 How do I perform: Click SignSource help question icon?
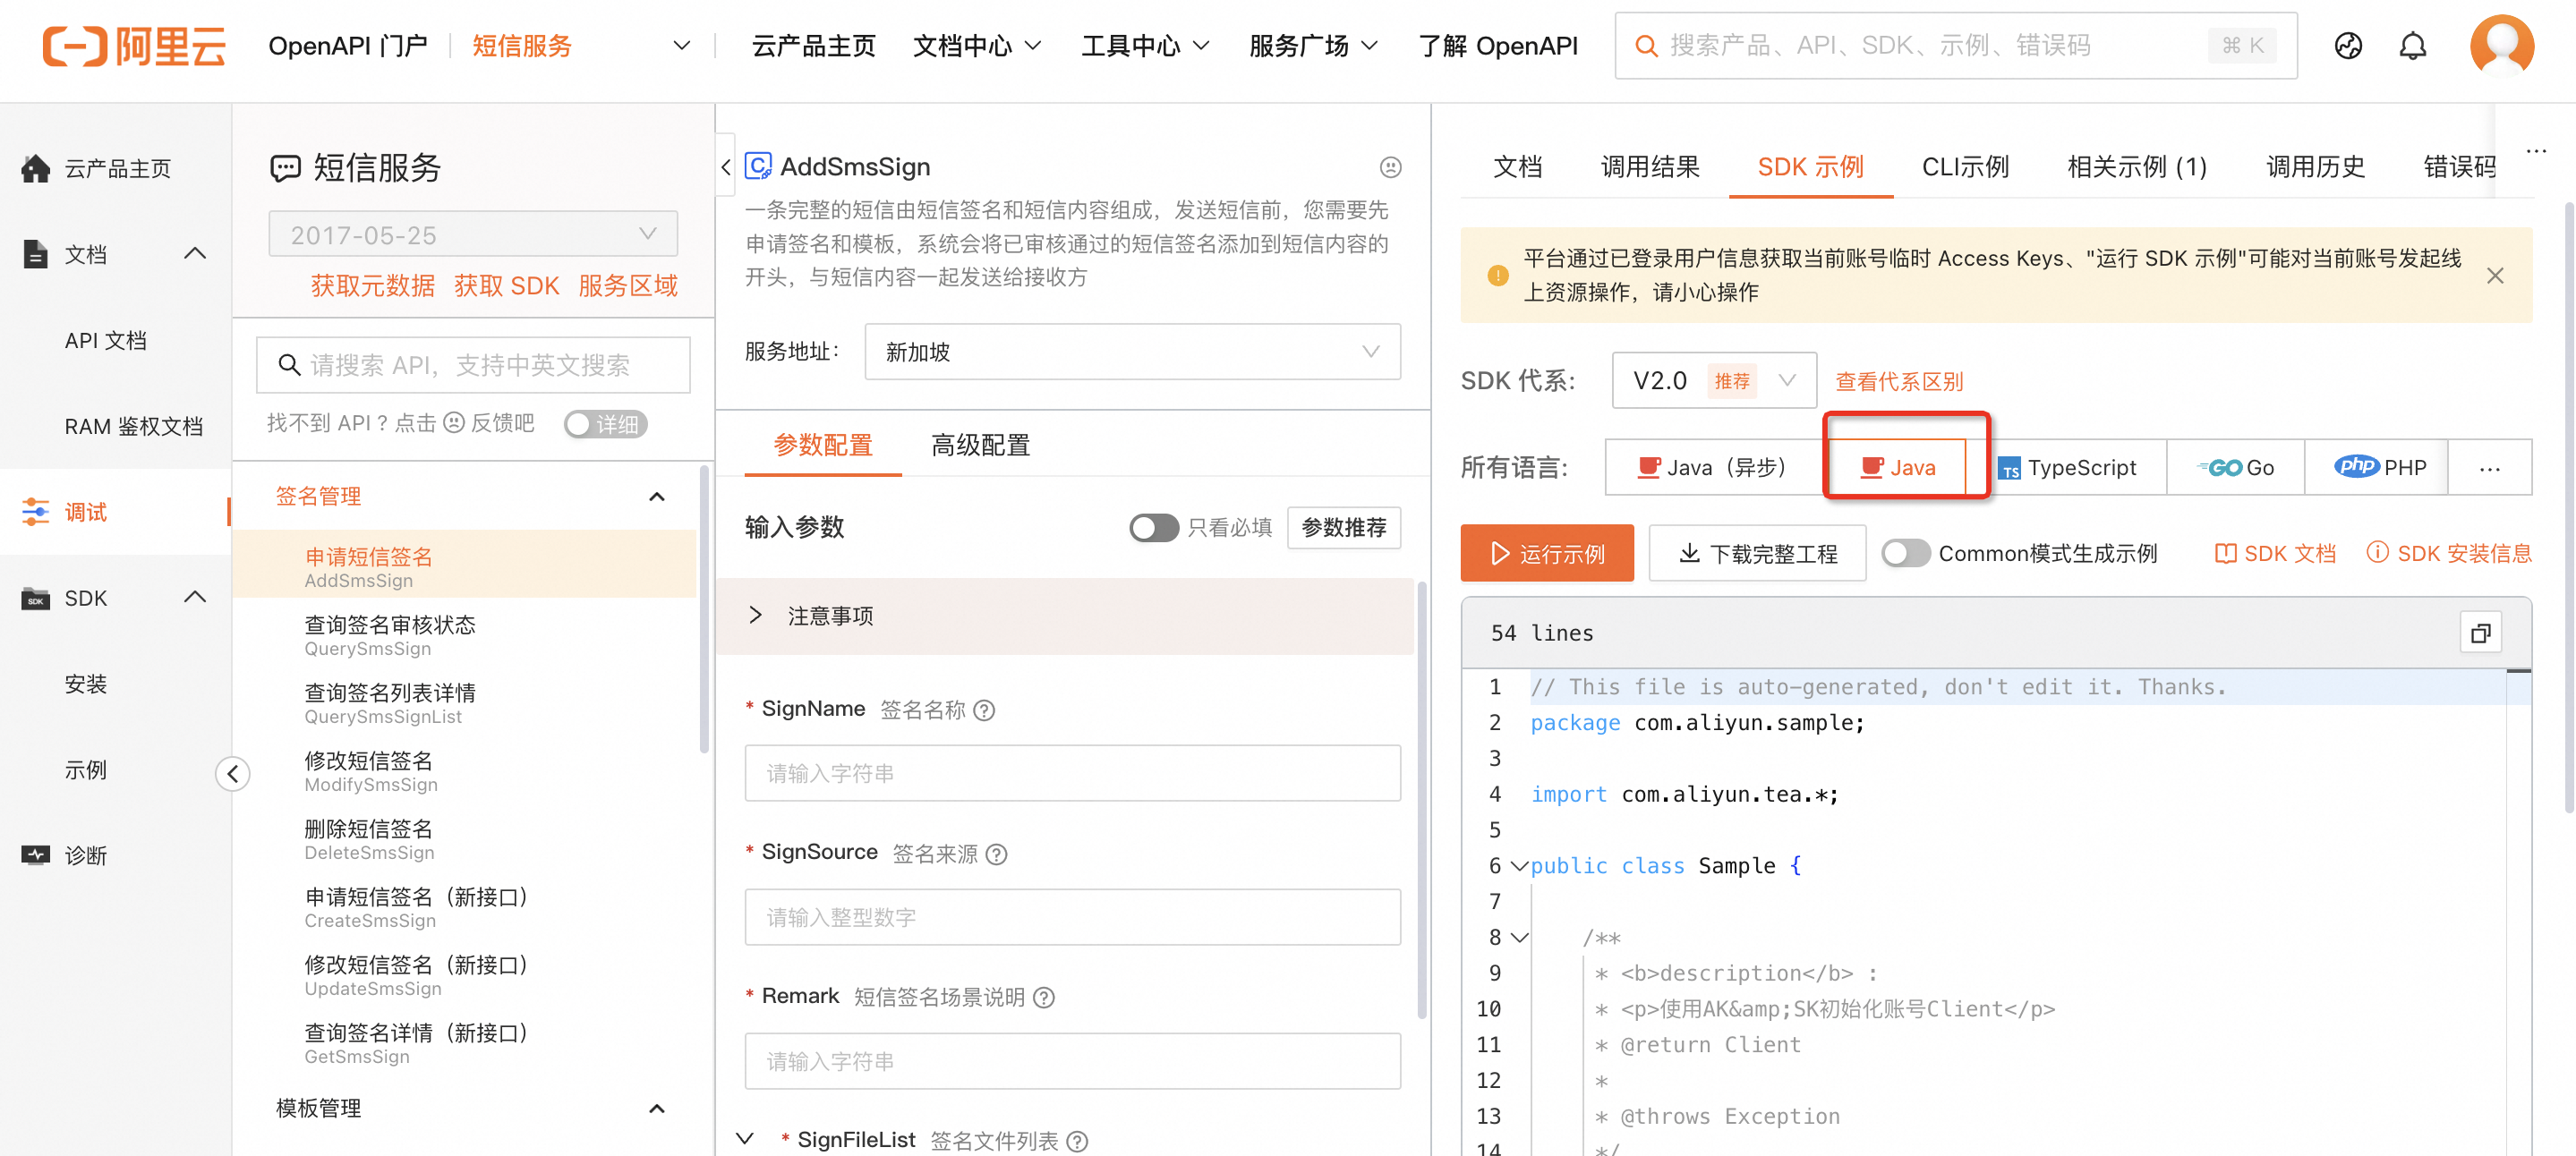point(996,853)
